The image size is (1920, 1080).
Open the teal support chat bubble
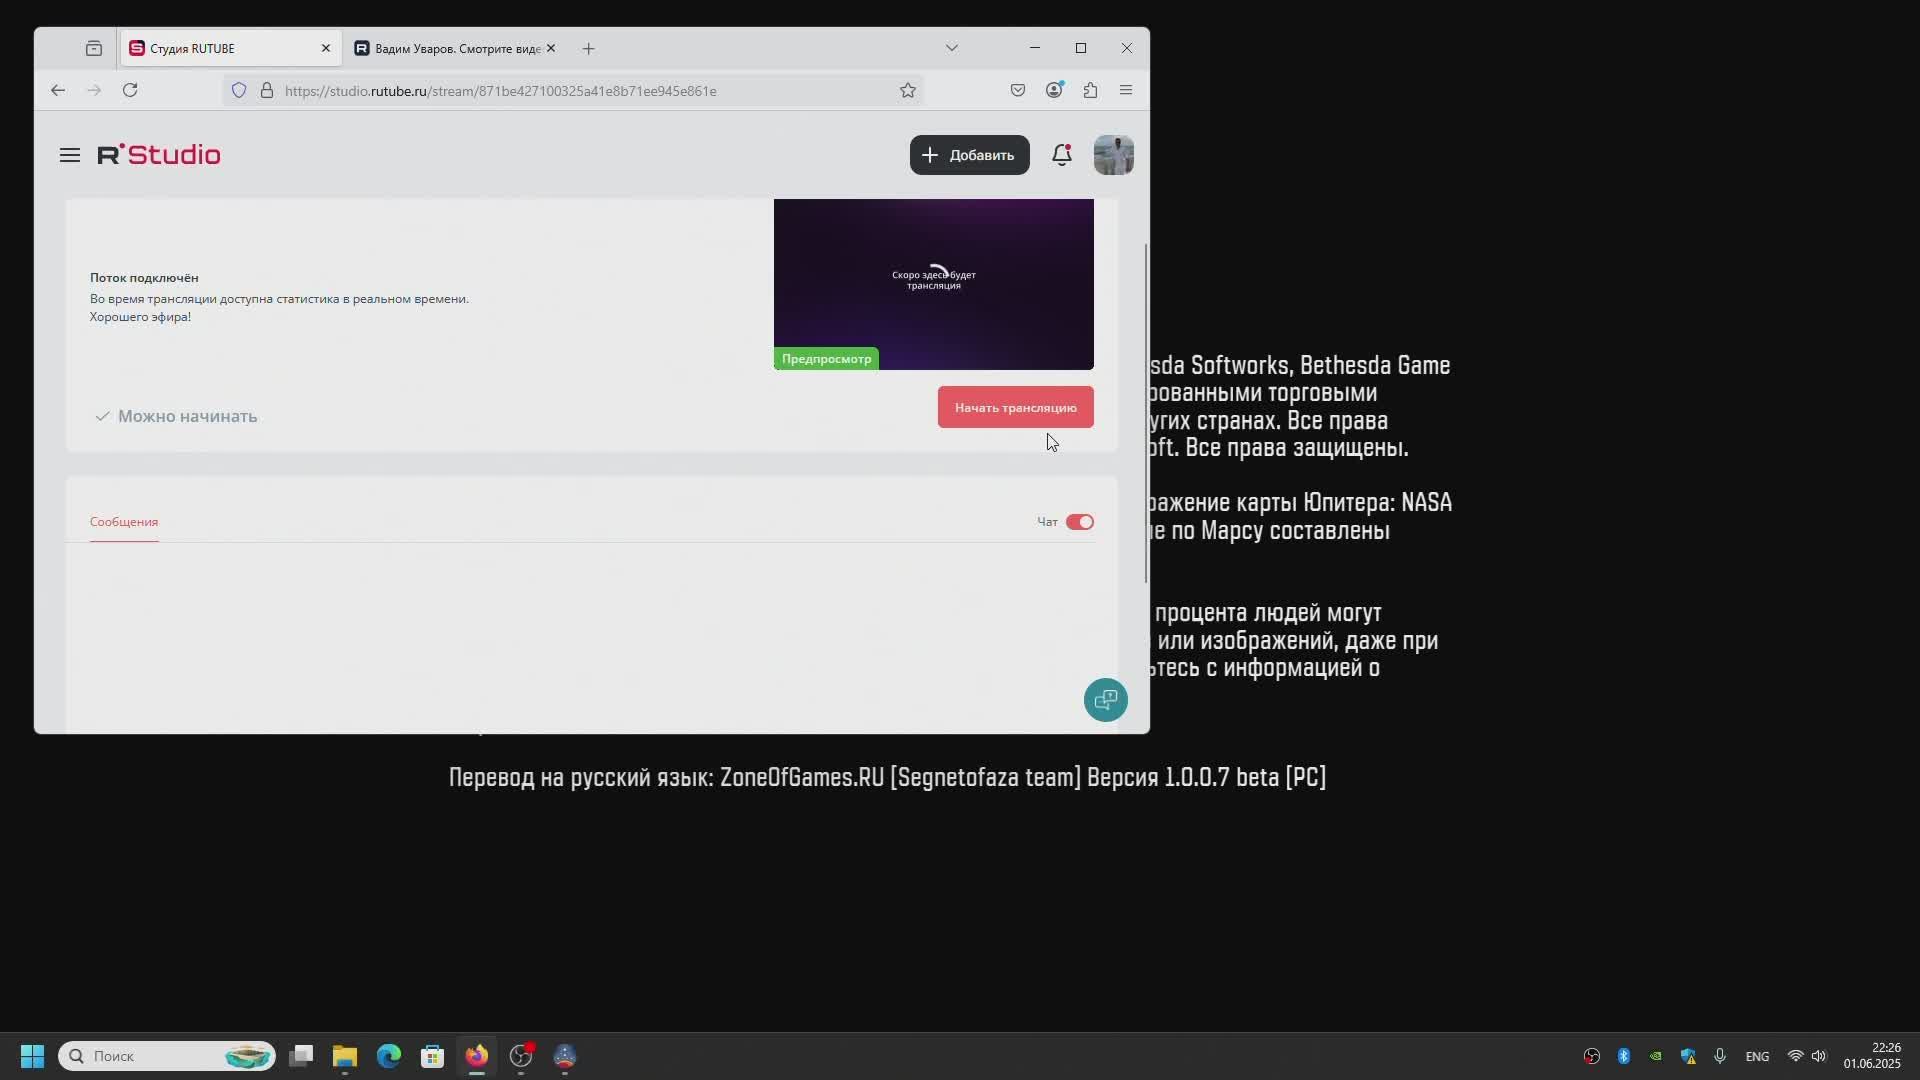coord(1105,700)
